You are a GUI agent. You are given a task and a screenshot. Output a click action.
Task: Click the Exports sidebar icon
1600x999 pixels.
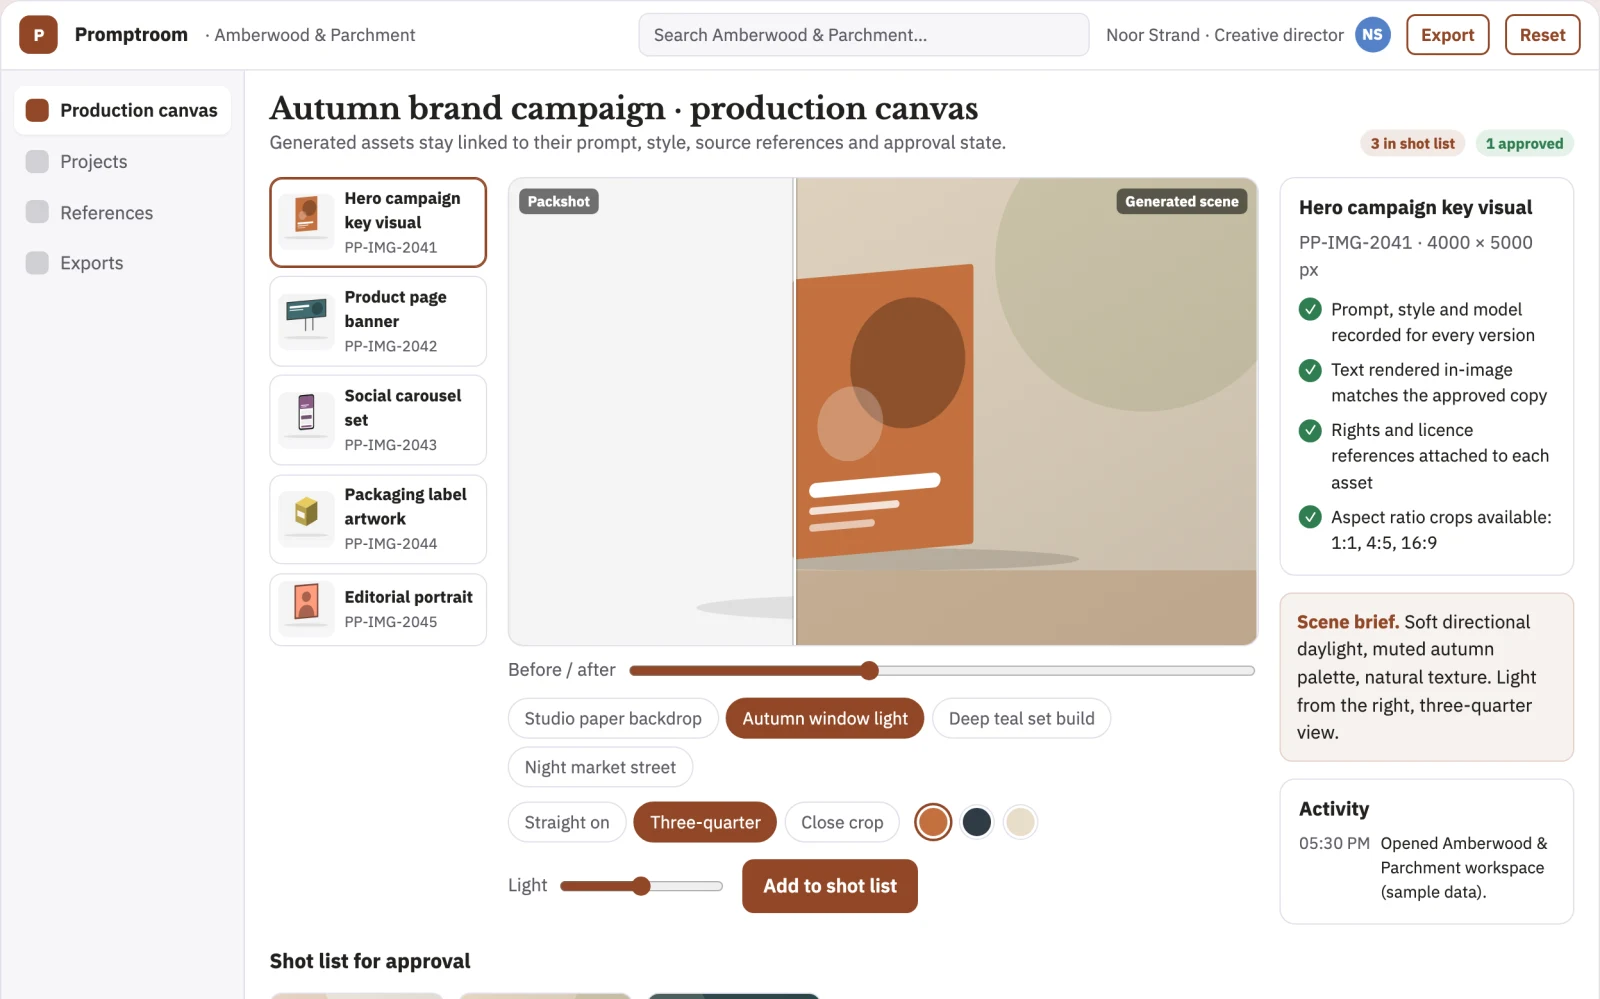tap(37, 263)
